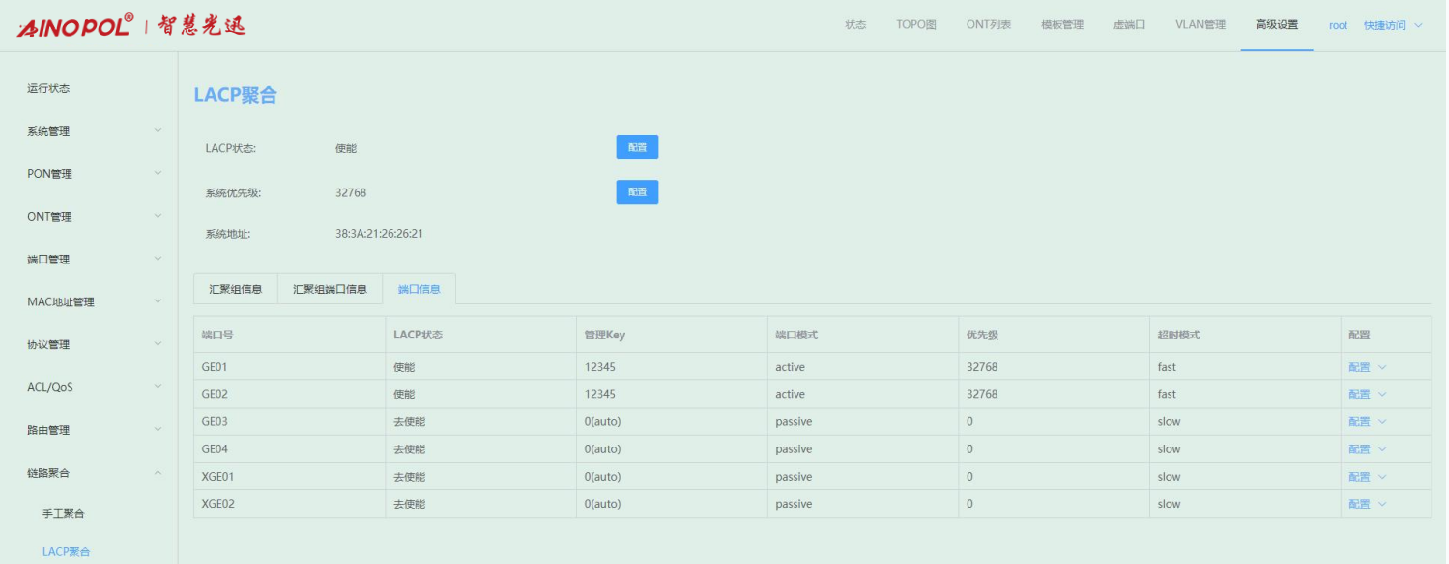Expand the PON管理 sidebar section

90,174
